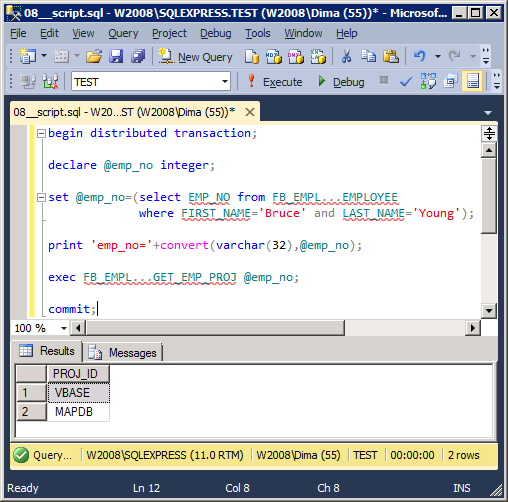Open the Query menu
Viewport: 508px width, 502px height.
[123, 33]
